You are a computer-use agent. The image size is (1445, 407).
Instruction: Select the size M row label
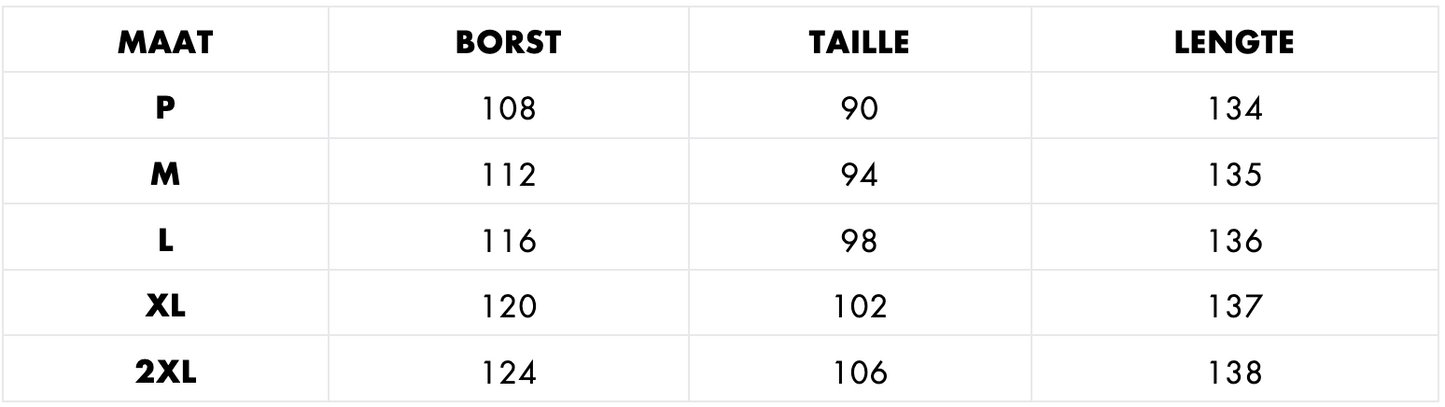166,175
